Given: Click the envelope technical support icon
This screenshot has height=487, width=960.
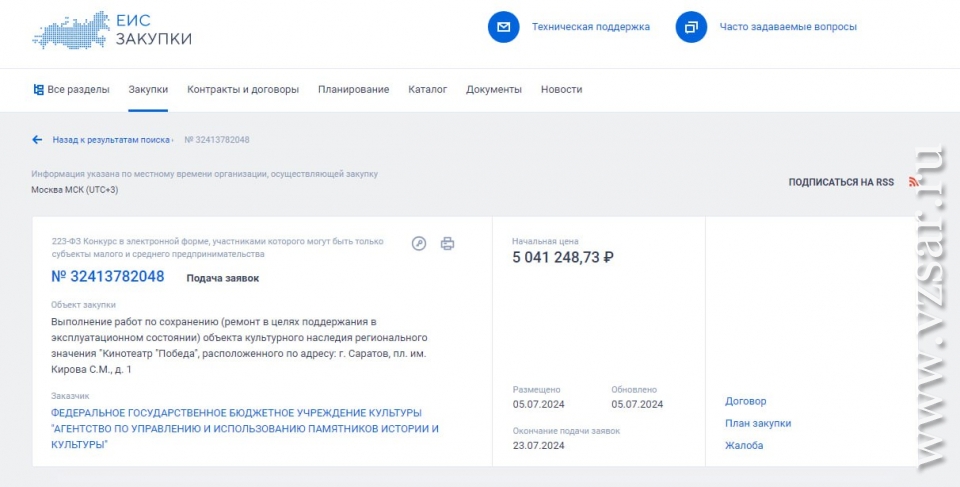Looking at the screenshot, I should [x=503, y=27].
